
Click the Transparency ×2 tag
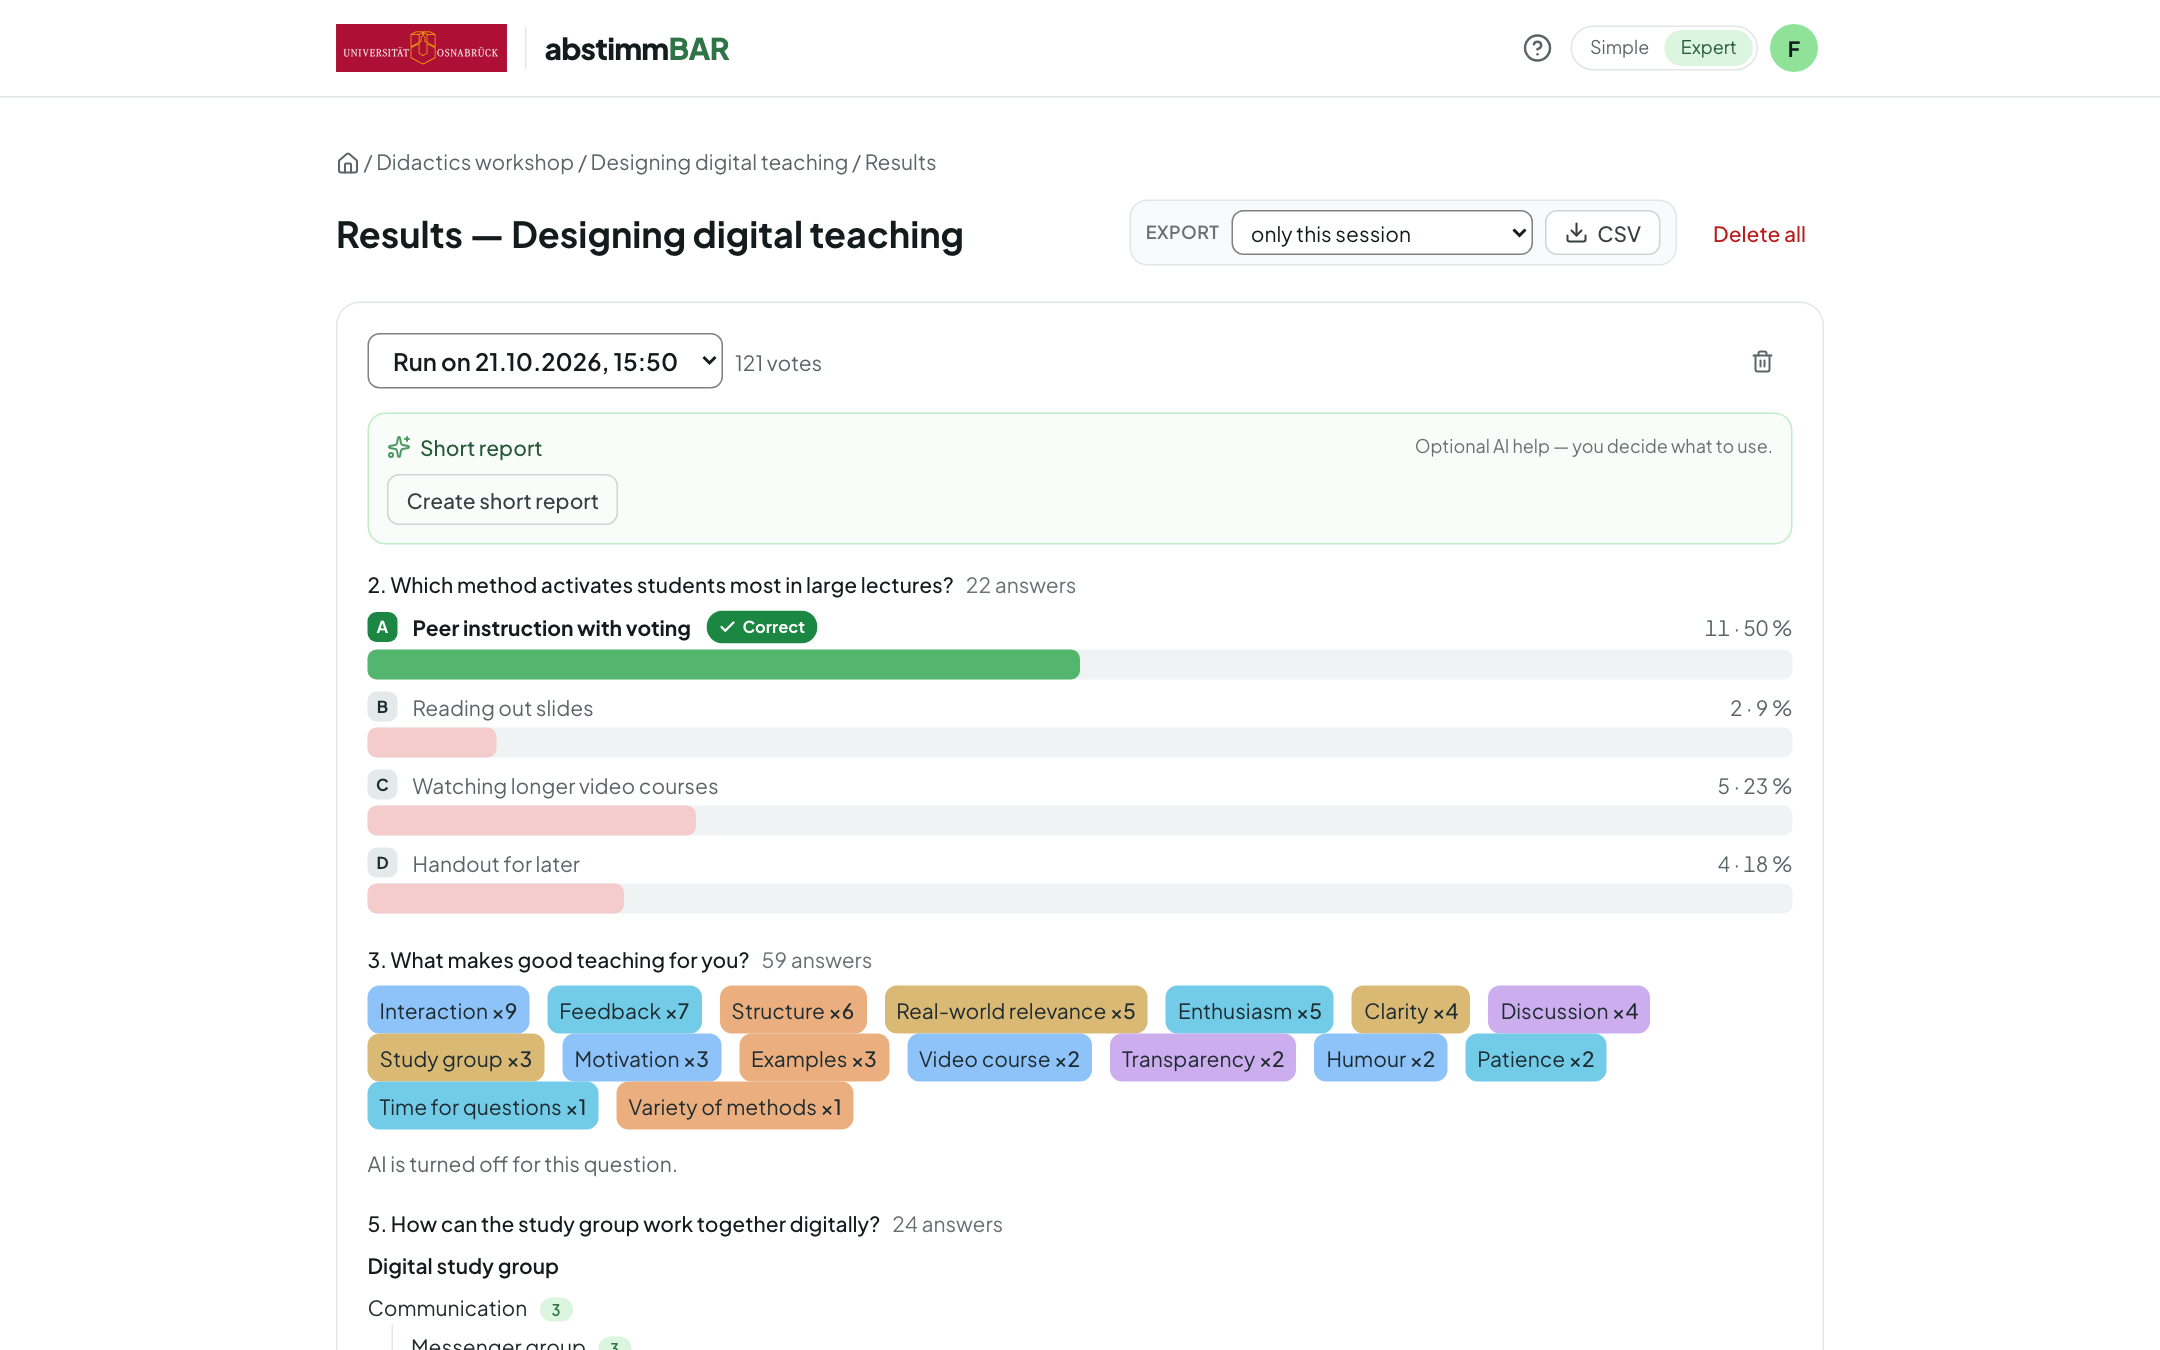click(x=1202, y=1059)
